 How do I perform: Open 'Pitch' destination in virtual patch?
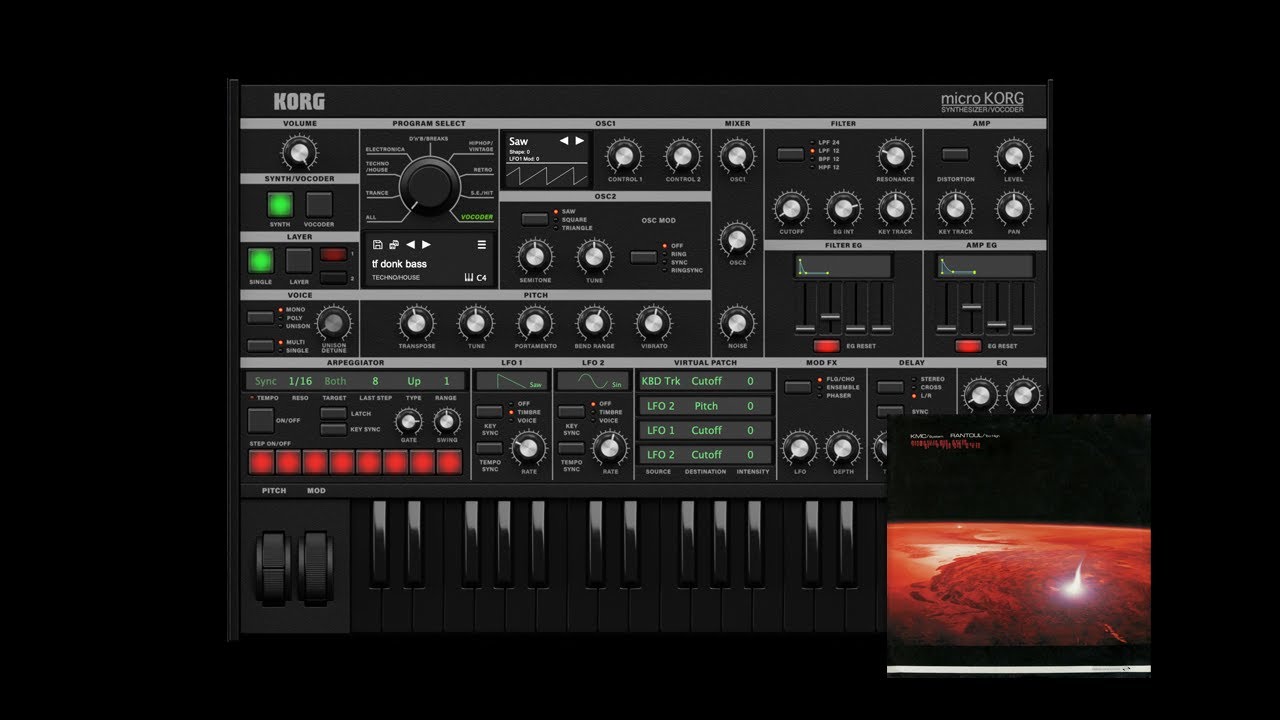pyautogui.click(x=706, y=406)
